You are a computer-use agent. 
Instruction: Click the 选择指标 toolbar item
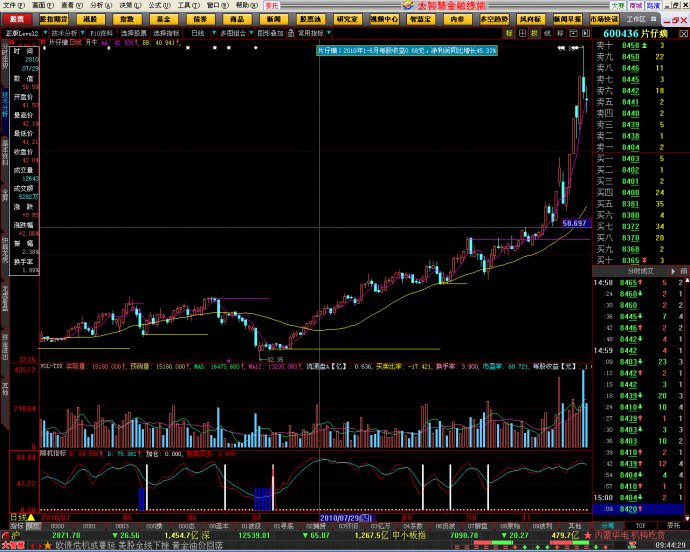166,33
